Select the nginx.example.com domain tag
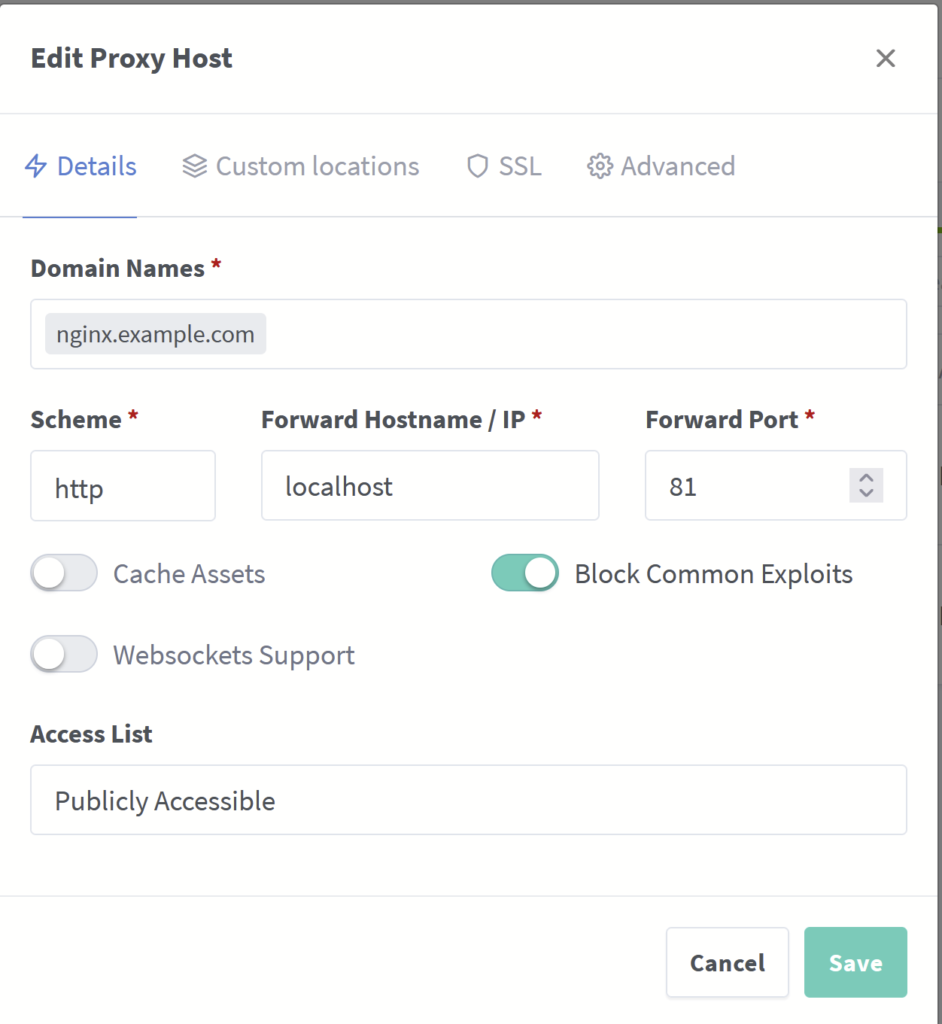The height and width of the screenshot is (1024, 942). tap(155, 334)
